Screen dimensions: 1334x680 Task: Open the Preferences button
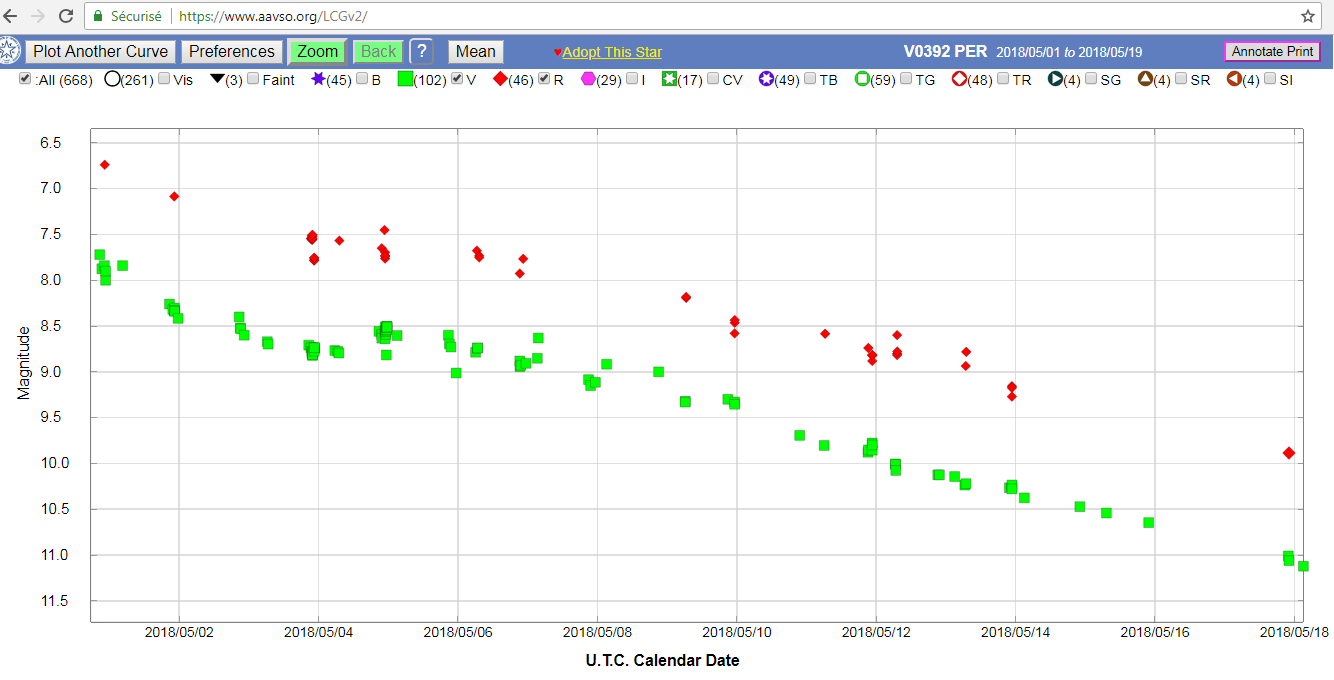(231, 52)
